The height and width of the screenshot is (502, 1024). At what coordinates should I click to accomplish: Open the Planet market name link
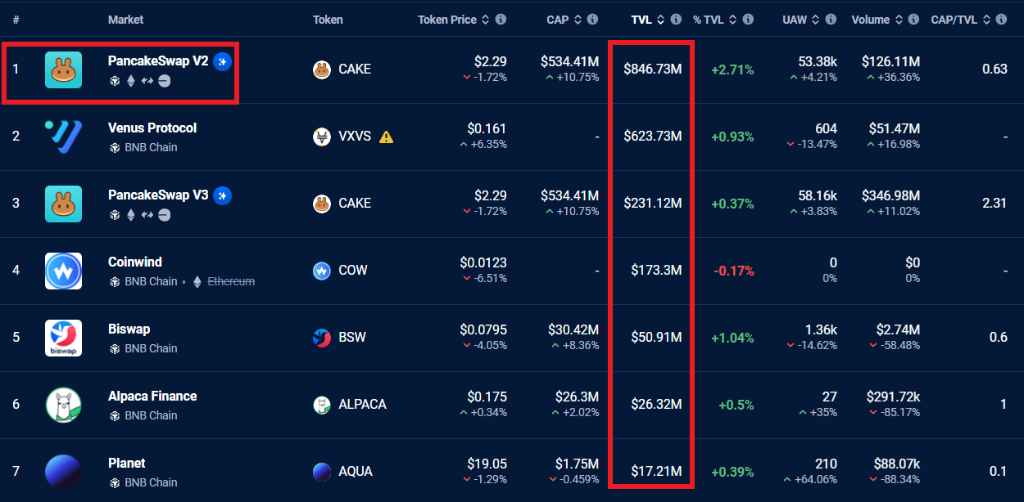(127, 463)
